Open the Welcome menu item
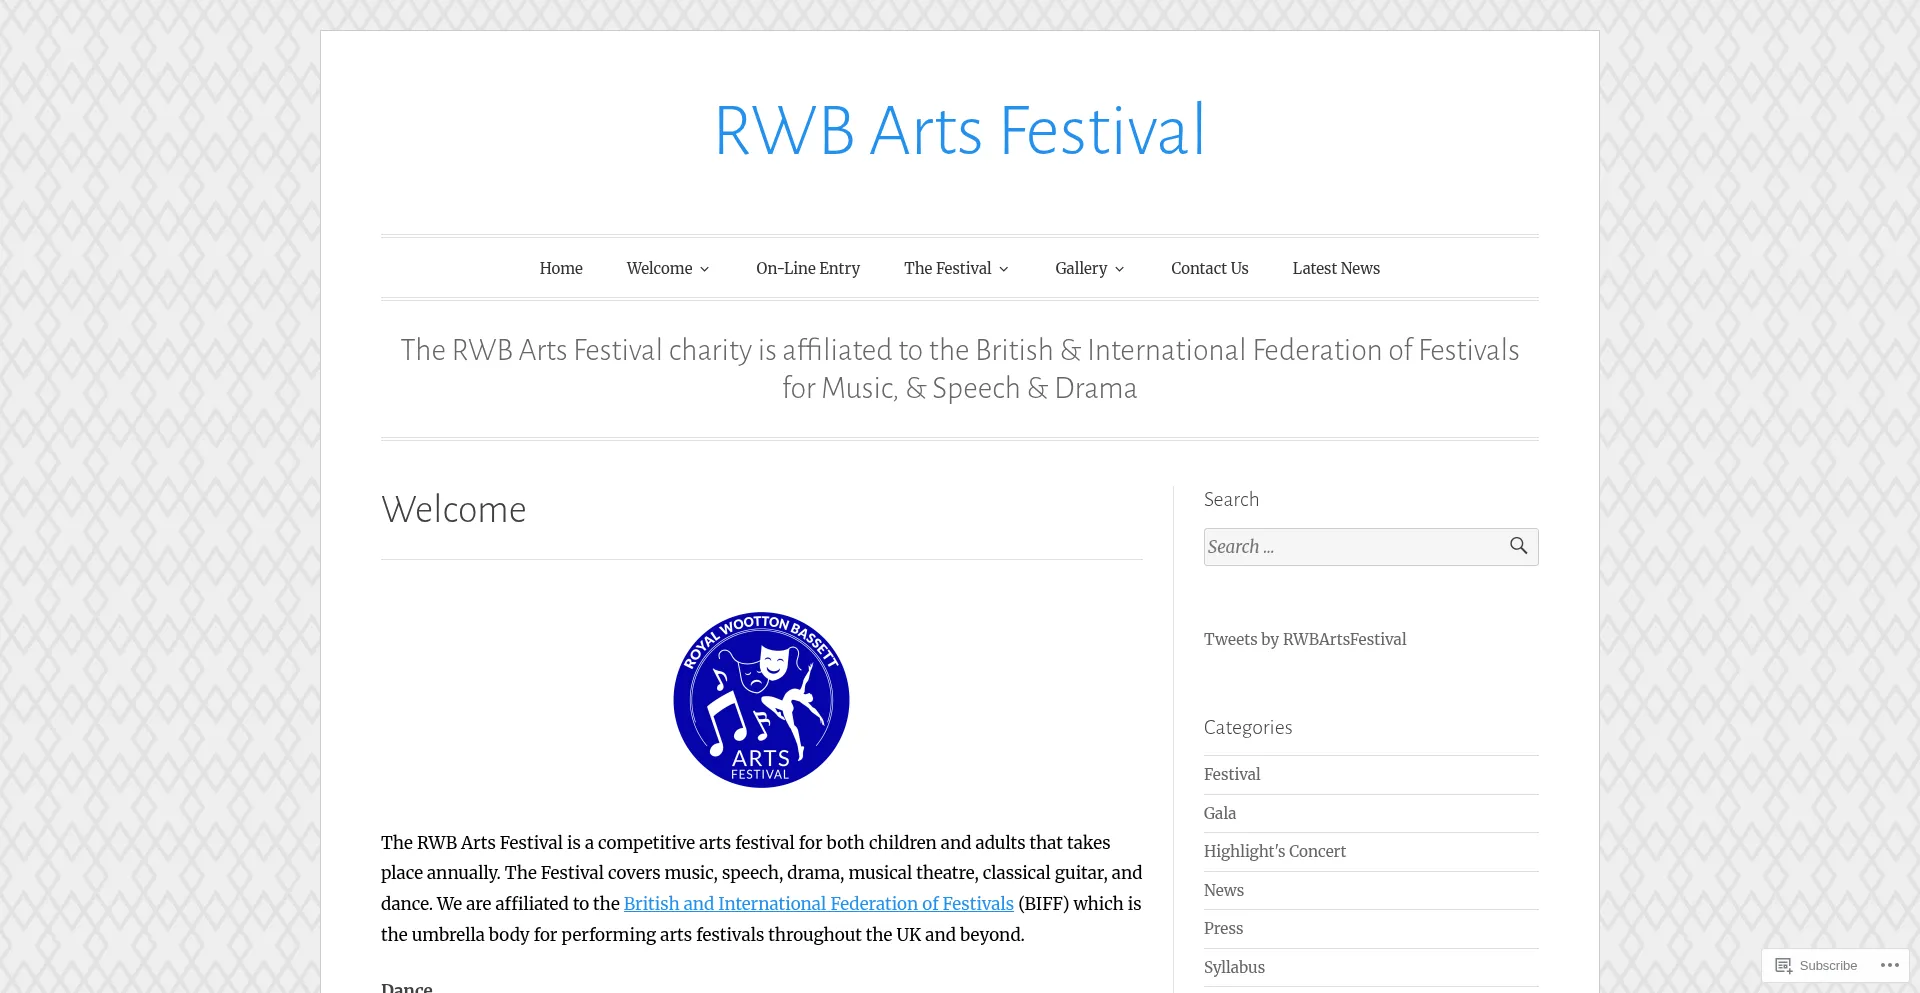Screen dimensions: 1920x993 [x=659, y=268]
